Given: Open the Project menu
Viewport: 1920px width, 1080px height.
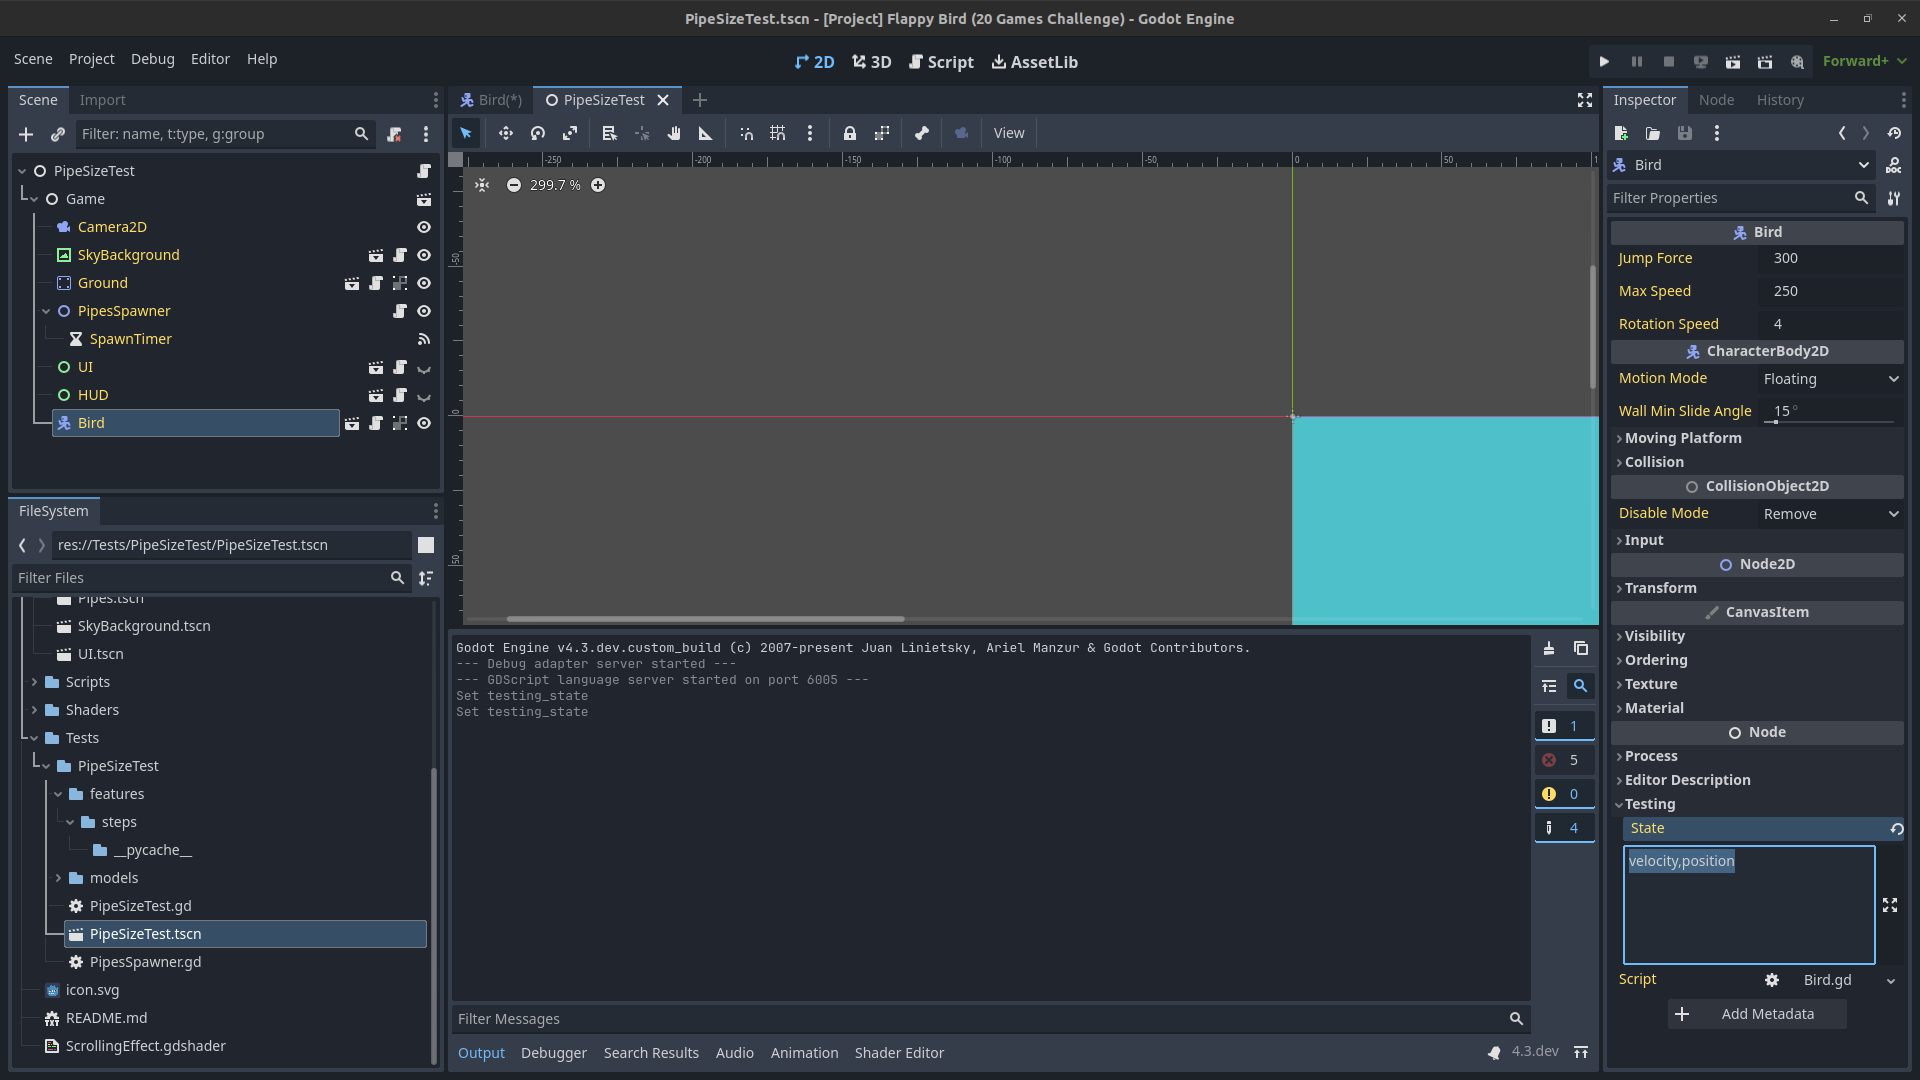Looking at the screenshot, I should click(92, 59).
